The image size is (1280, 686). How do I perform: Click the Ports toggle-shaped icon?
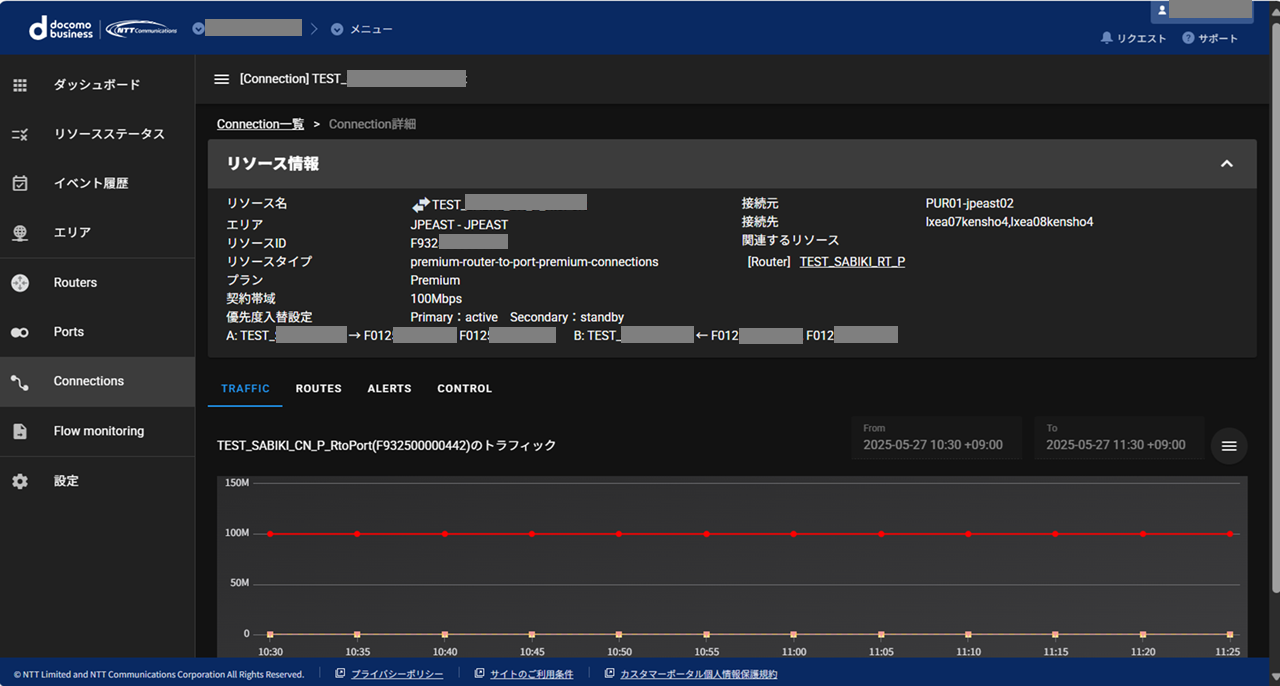[20, 332]
